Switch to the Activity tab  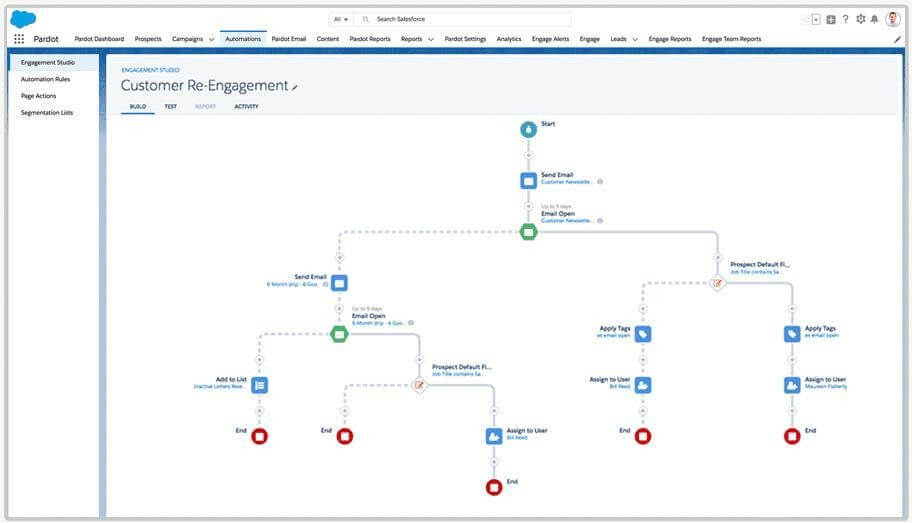[246, 106]
